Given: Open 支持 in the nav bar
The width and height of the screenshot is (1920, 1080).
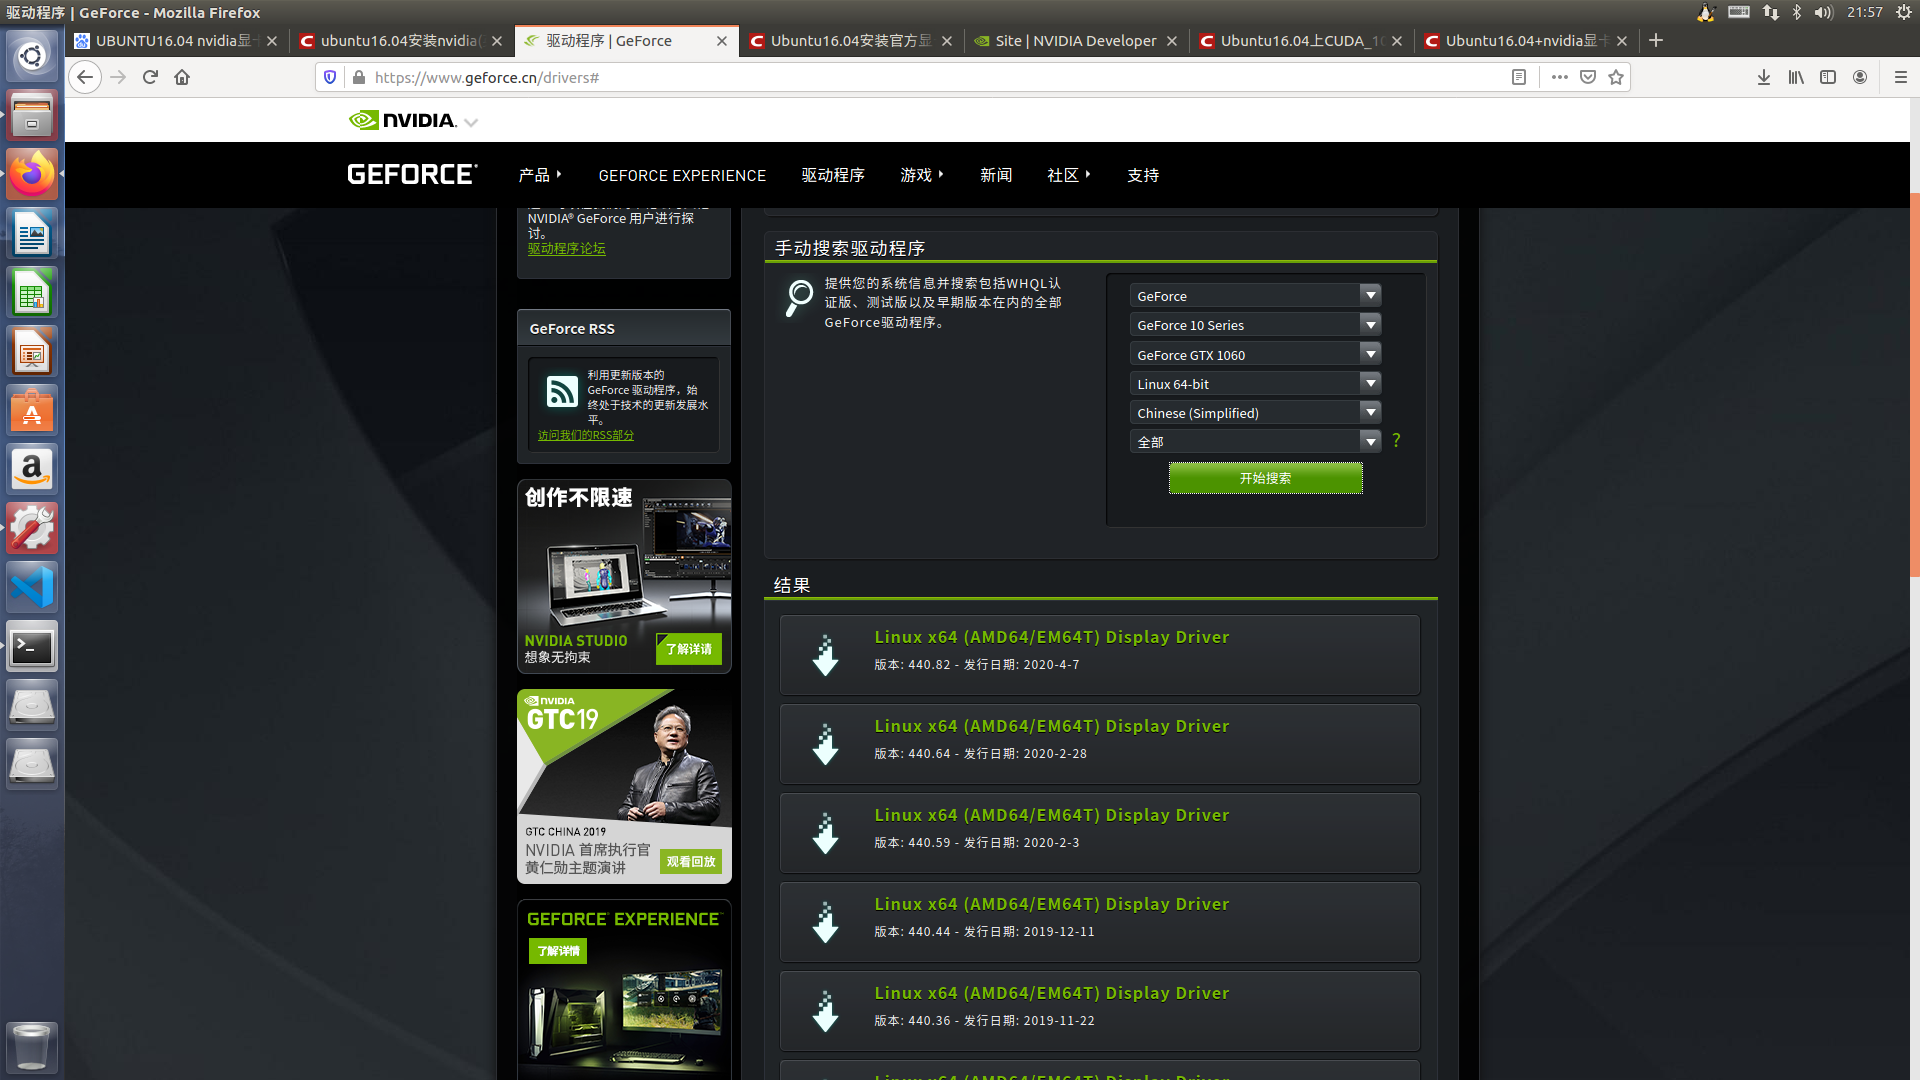Looking at the screenshot, I should (1143, 175).
